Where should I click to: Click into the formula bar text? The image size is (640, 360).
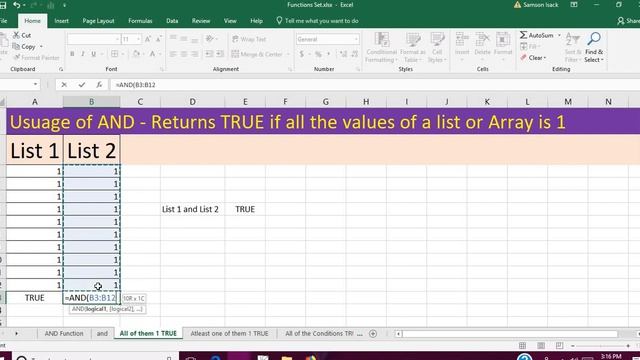coord(135,85)
